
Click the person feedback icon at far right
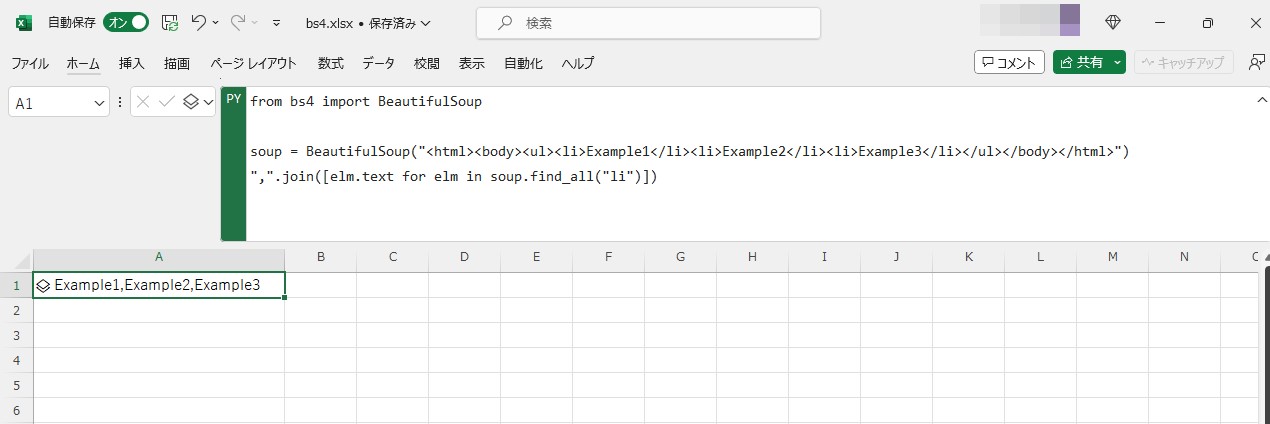(x=1256, y=62)
